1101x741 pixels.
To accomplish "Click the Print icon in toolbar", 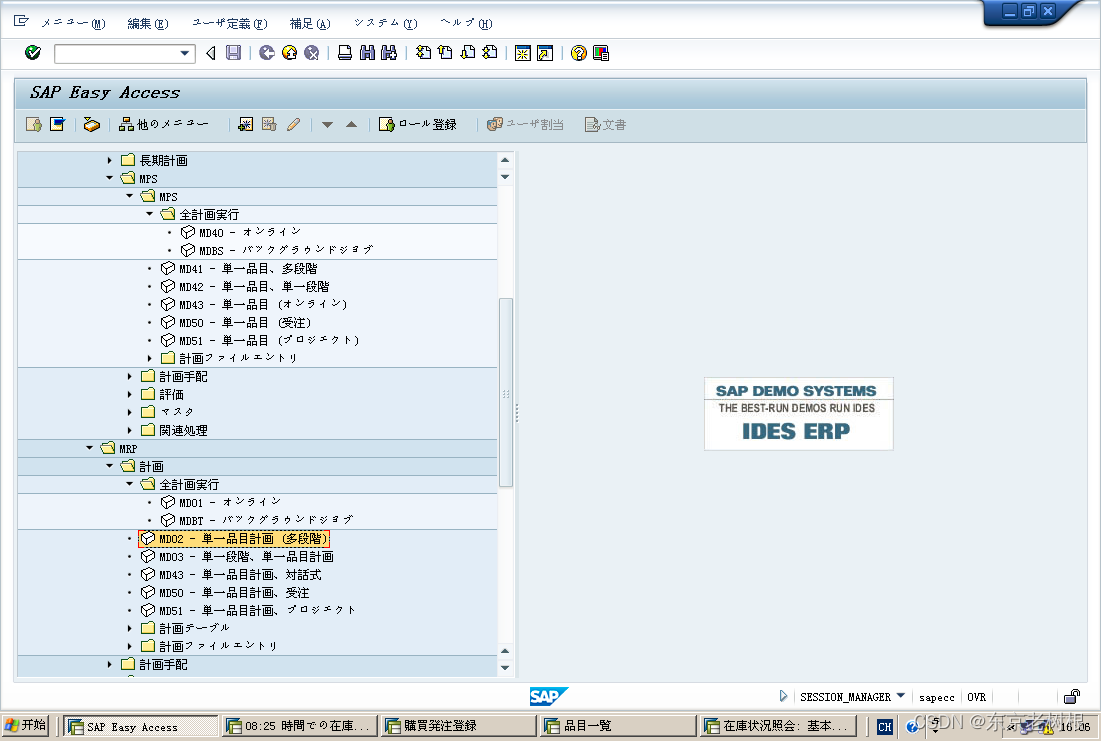I will (x=345, y=53).
